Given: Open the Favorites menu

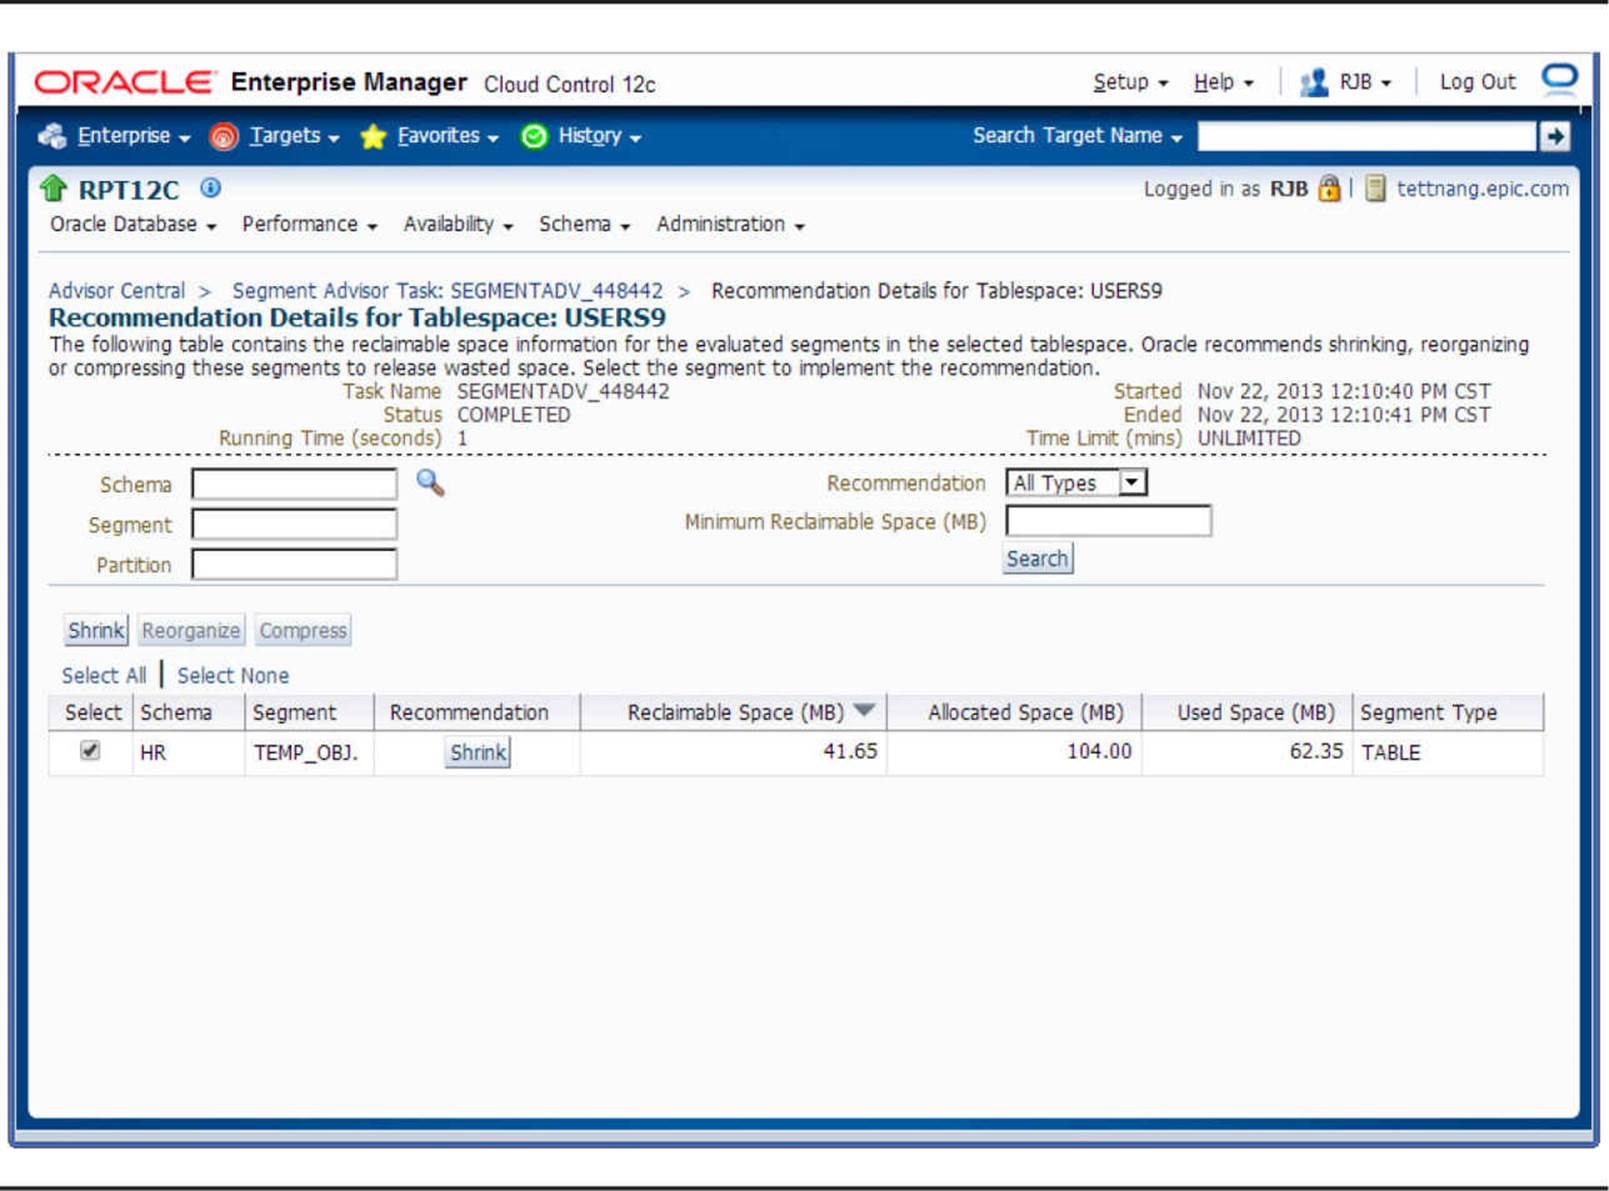Looking at the screenshot, I should point(448,136).
